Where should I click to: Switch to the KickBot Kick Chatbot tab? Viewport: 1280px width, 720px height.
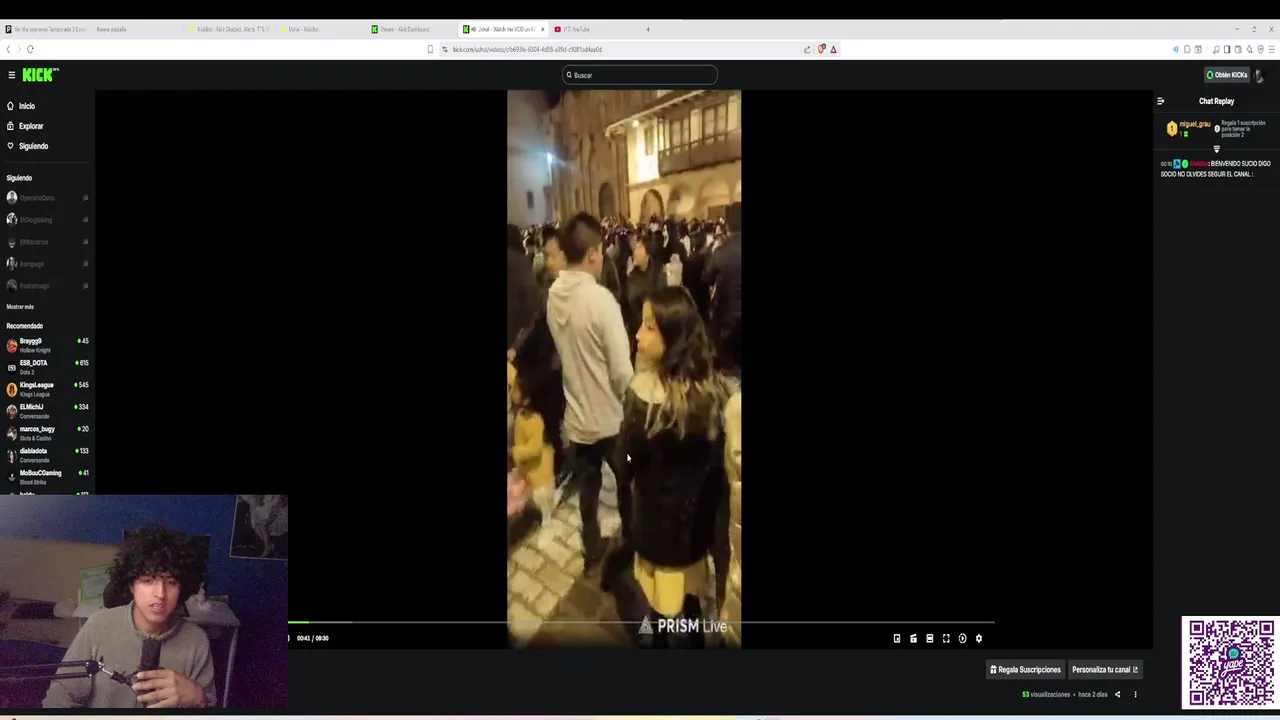[x=231, y=29]
